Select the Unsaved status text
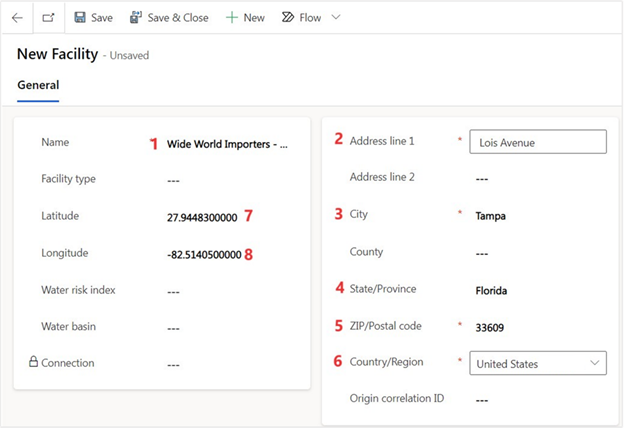Screen dimensions: 624x428 (129, 55)
